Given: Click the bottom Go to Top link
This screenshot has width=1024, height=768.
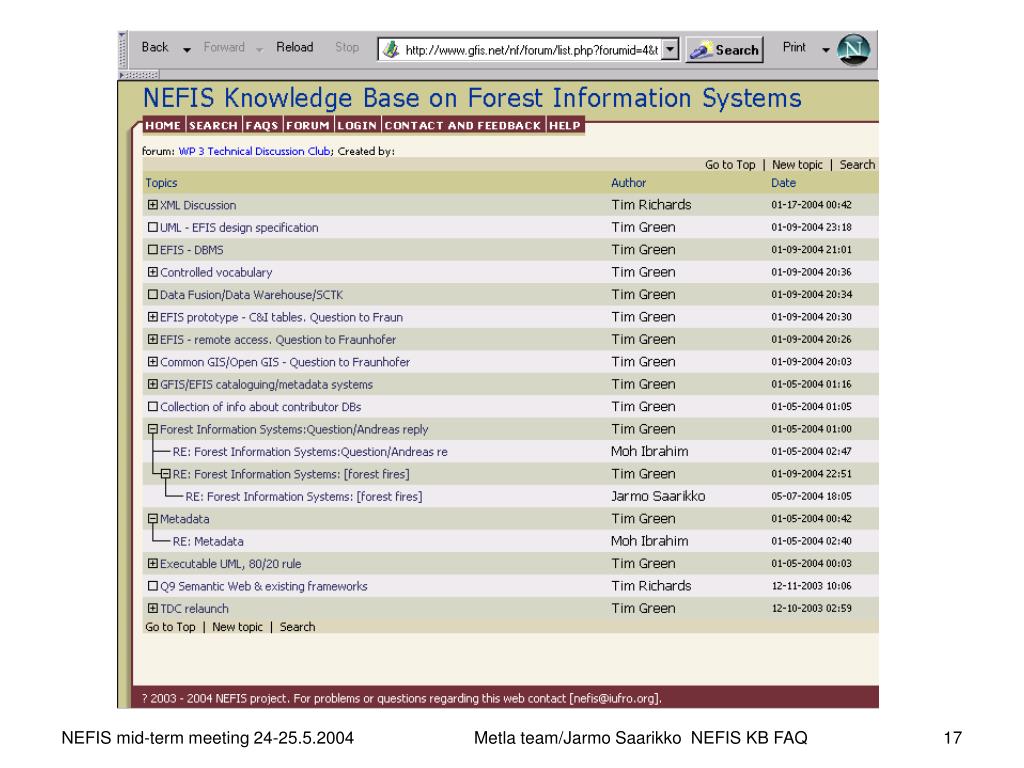Looking at the screenshot, I should point(170,627).
